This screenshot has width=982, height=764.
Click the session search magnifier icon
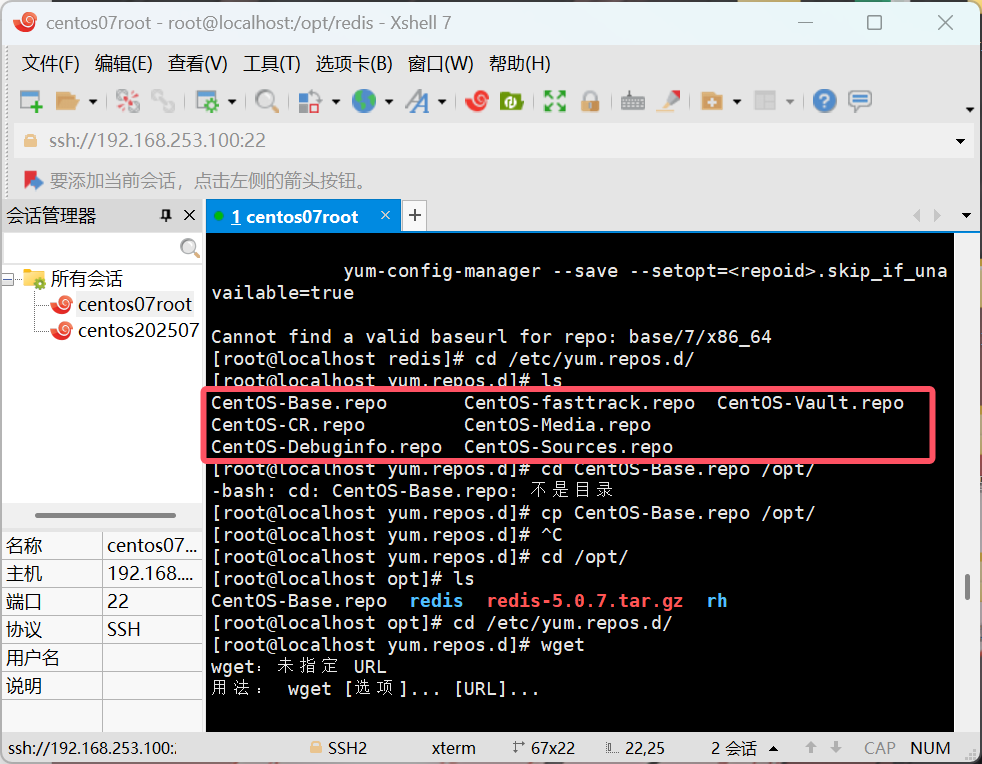click(190, 248)
